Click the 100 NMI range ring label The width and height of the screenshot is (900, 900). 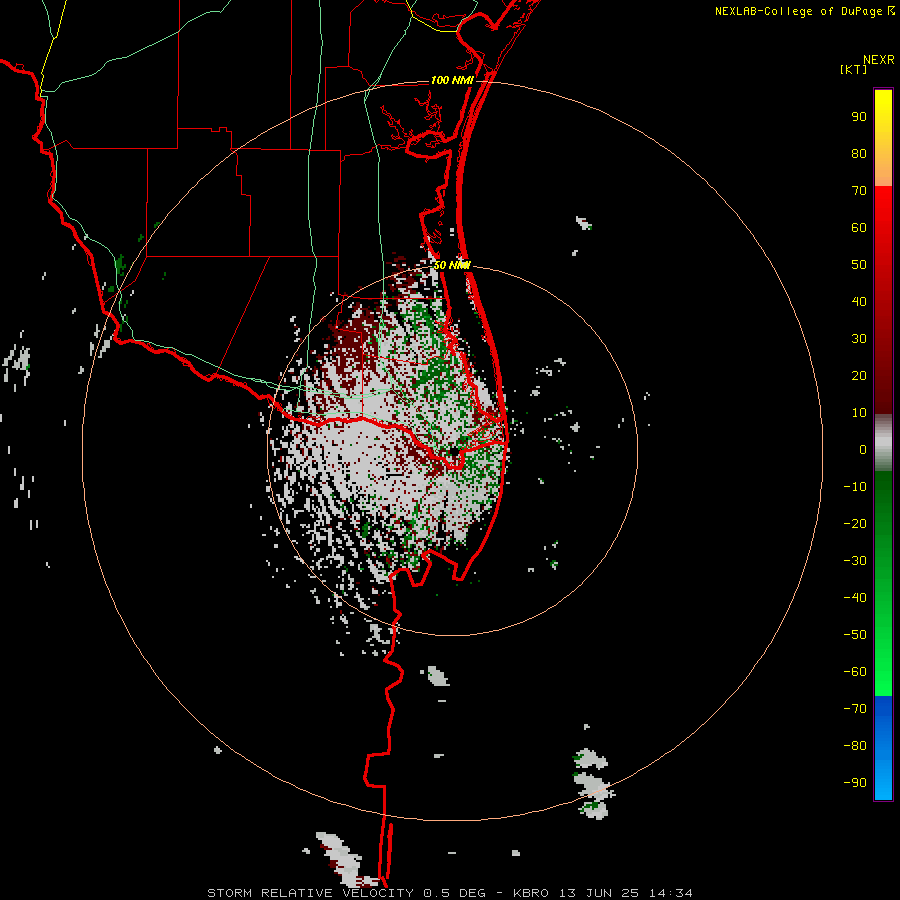tap(452, 80)
